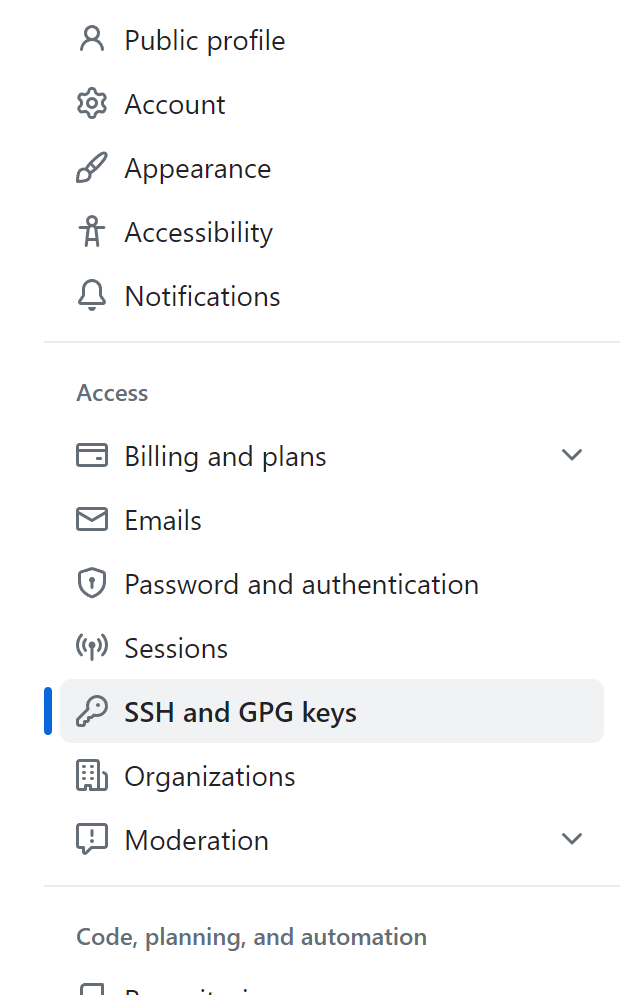Viewport: 628px width, 995px height.
Task: Click the person icon beside Public profile
Action: [92, 39]
